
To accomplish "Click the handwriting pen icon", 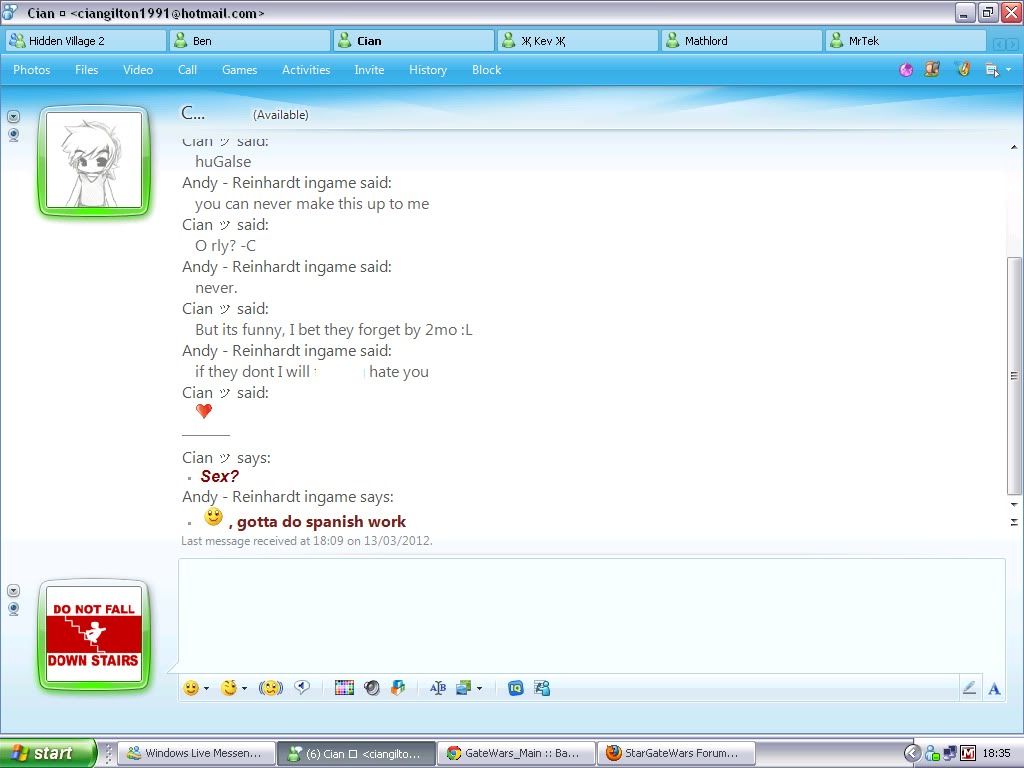I will click(969, 688).
